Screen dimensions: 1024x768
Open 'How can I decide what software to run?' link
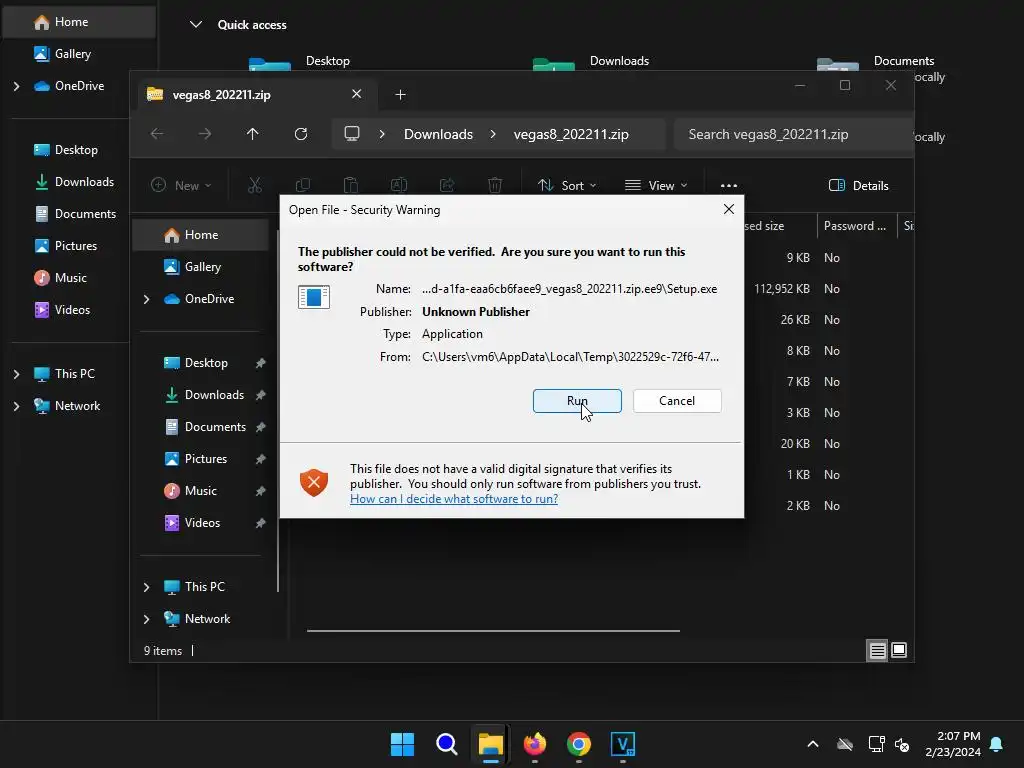[x=454, y=499]
